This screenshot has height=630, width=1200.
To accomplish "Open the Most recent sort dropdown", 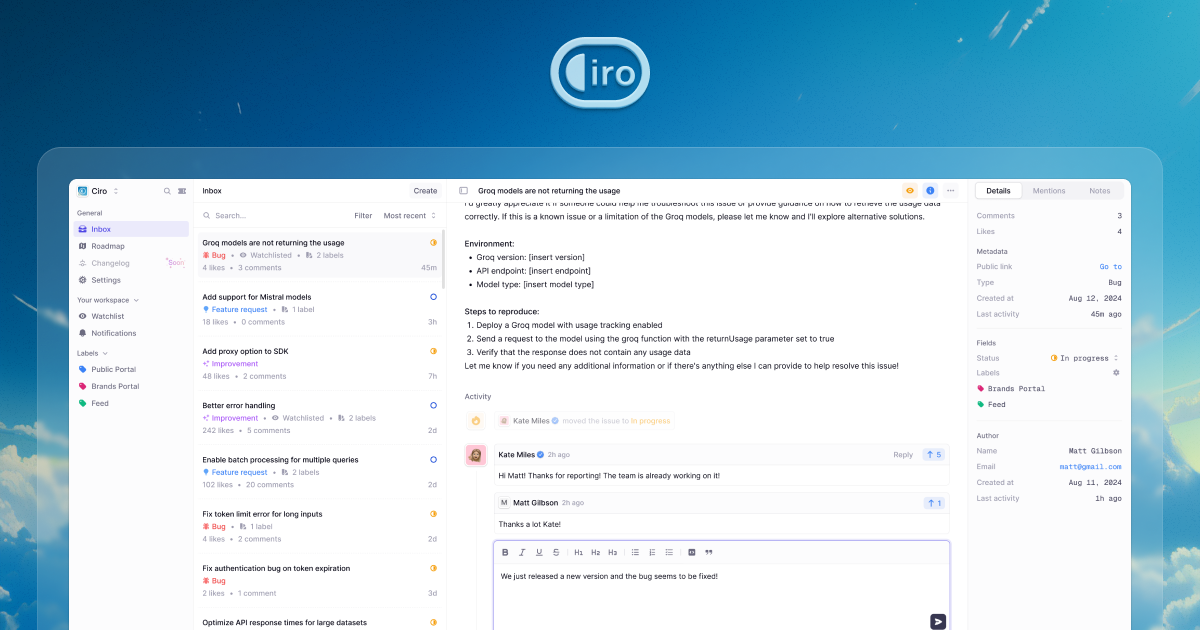I will point(410,215).
